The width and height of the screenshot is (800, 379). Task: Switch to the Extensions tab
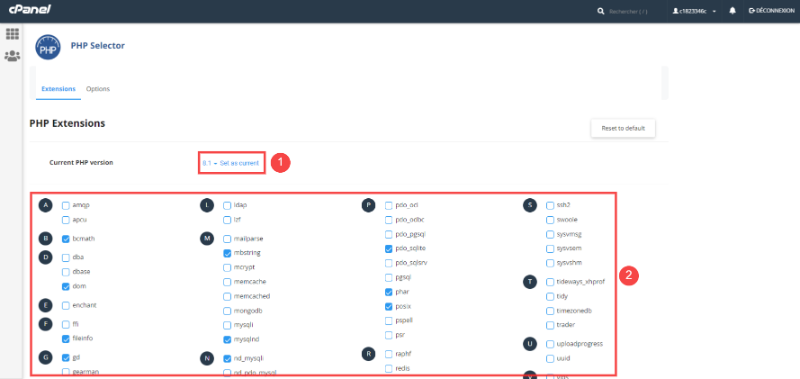tap(58, 89)
